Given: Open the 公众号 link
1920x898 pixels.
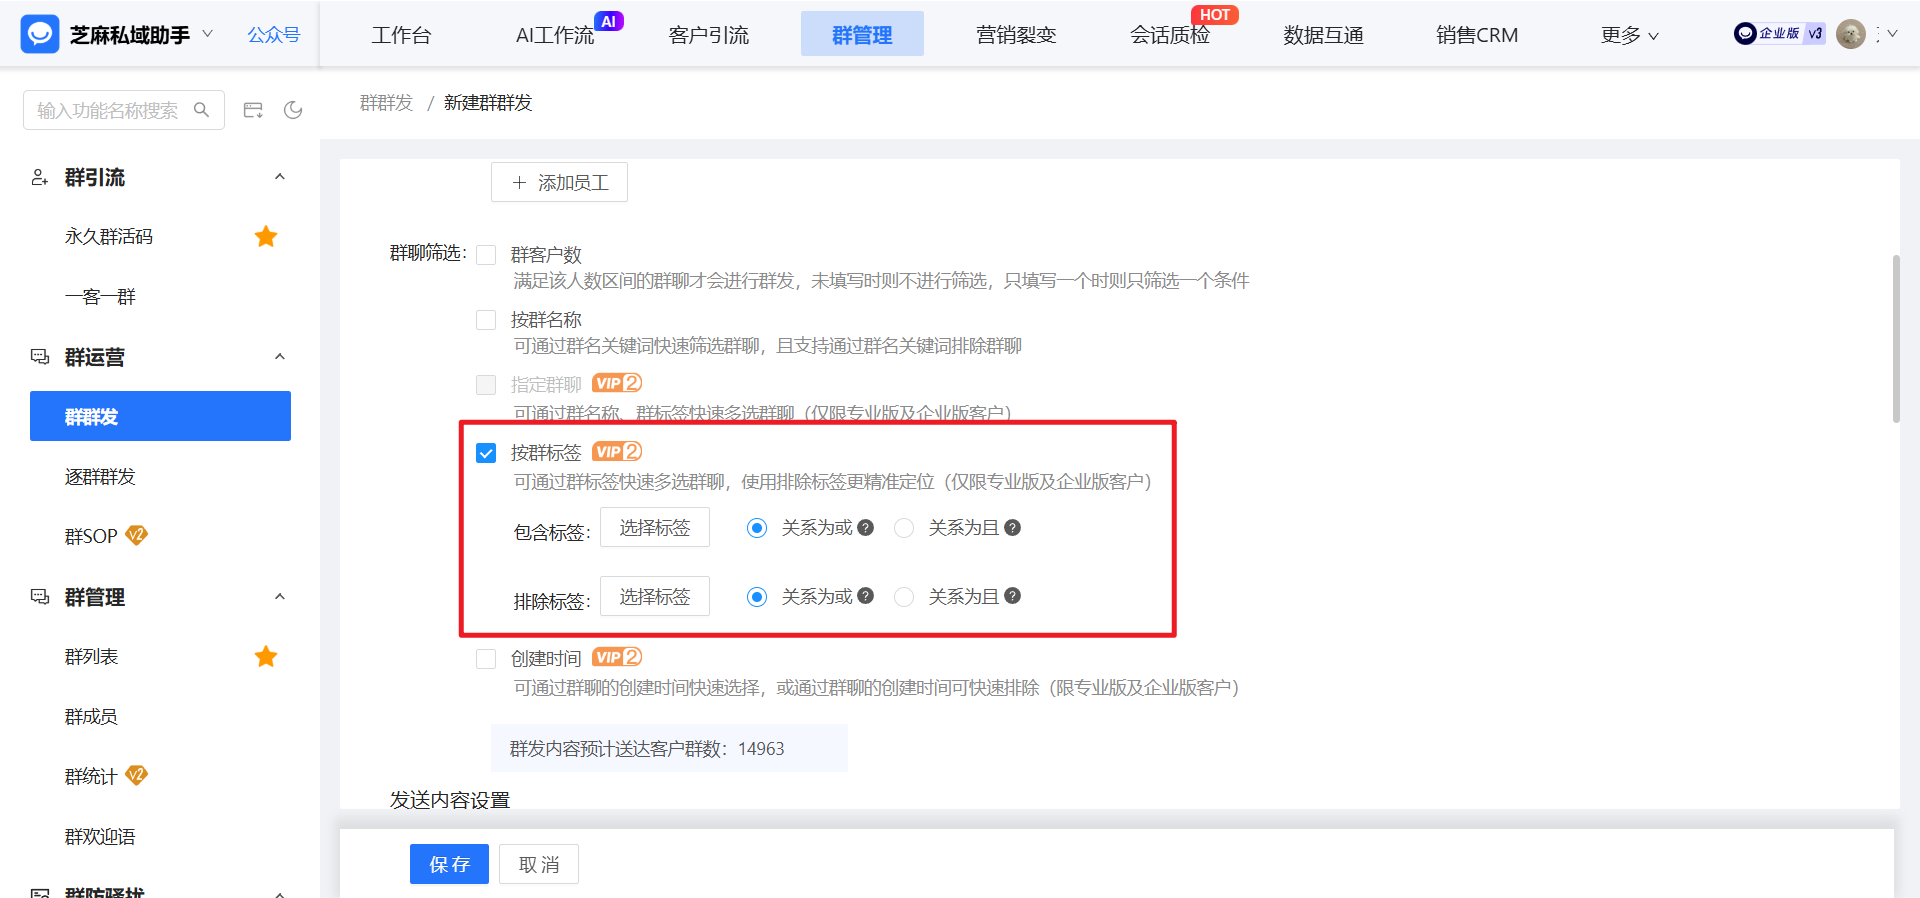Looking at the screenshot, I should (274, 35).
